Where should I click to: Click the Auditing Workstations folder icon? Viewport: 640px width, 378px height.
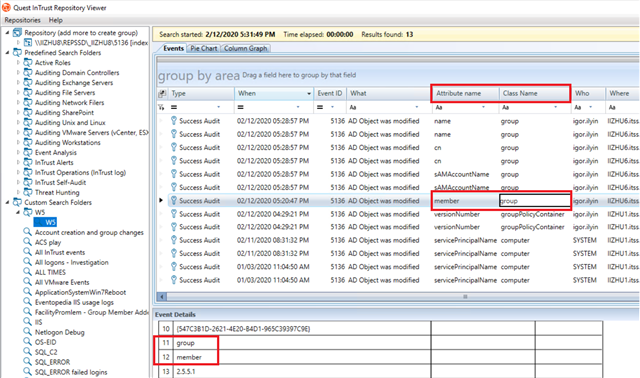[x=28, y=142]
